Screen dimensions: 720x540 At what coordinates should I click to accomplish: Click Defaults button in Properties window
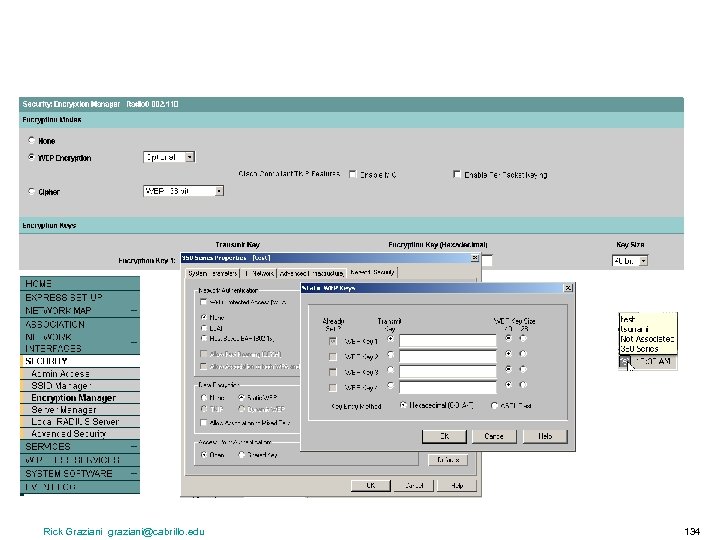click(x=448, y=460)
